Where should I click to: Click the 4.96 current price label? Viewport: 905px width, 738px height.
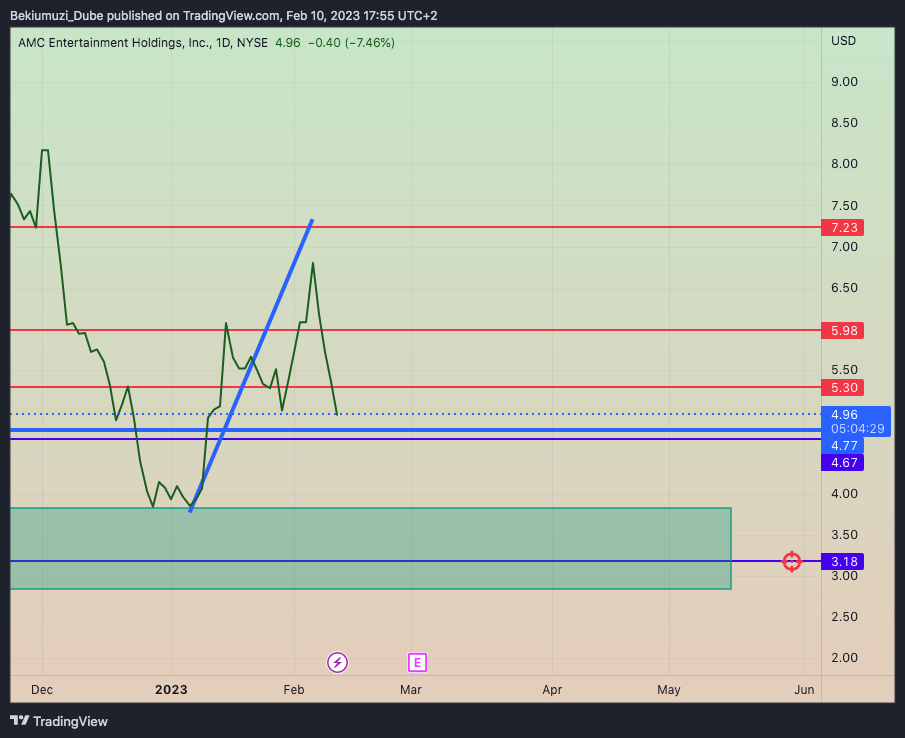(844, 414)
